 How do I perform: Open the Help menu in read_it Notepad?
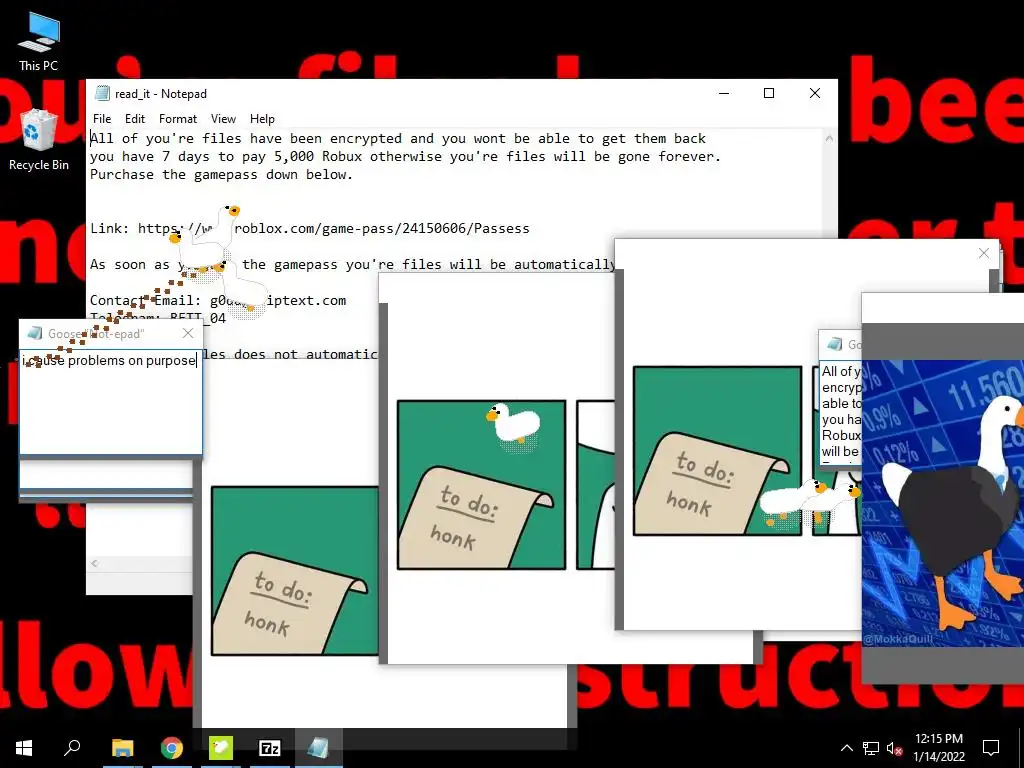pos(262,119)
